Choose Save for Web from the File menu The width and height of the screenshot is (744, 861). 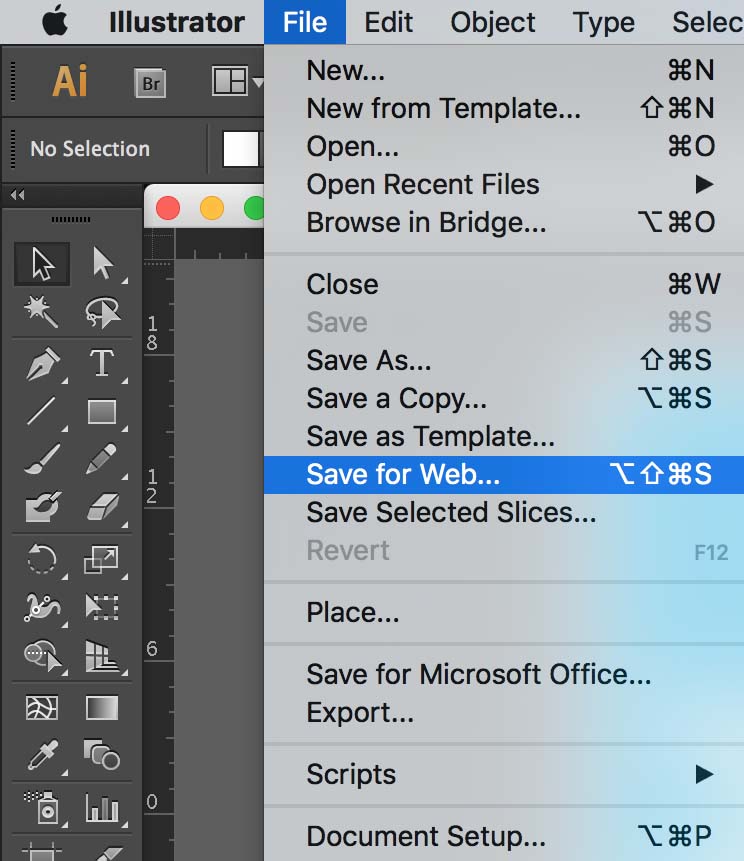pos(403,474)
